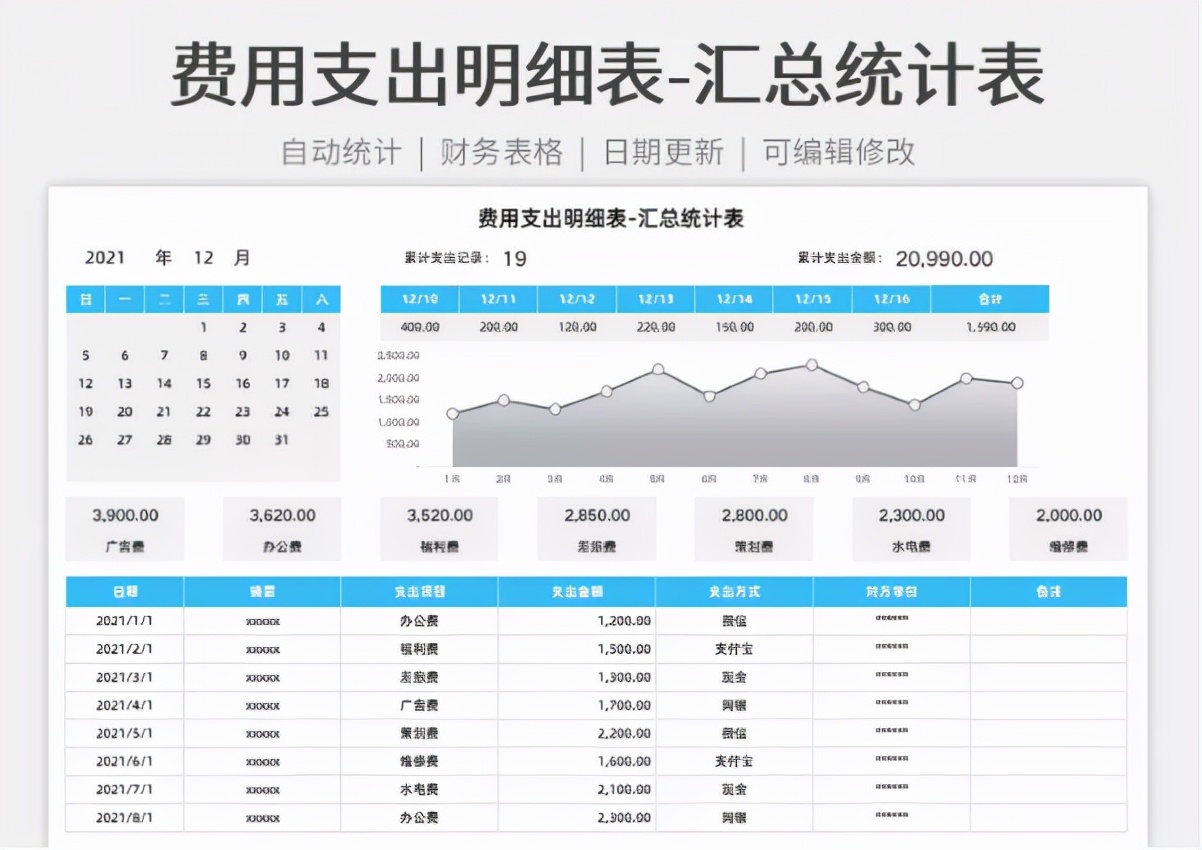Select calendar day 20

[125, 411]
